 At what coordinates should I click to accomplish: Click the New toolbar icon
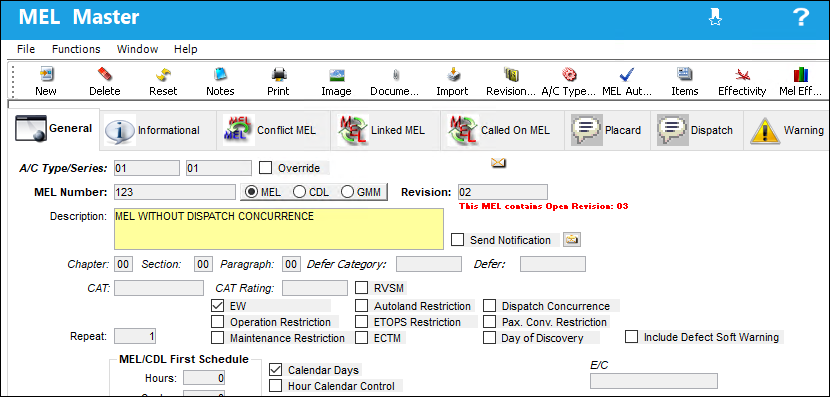(46, 74)
